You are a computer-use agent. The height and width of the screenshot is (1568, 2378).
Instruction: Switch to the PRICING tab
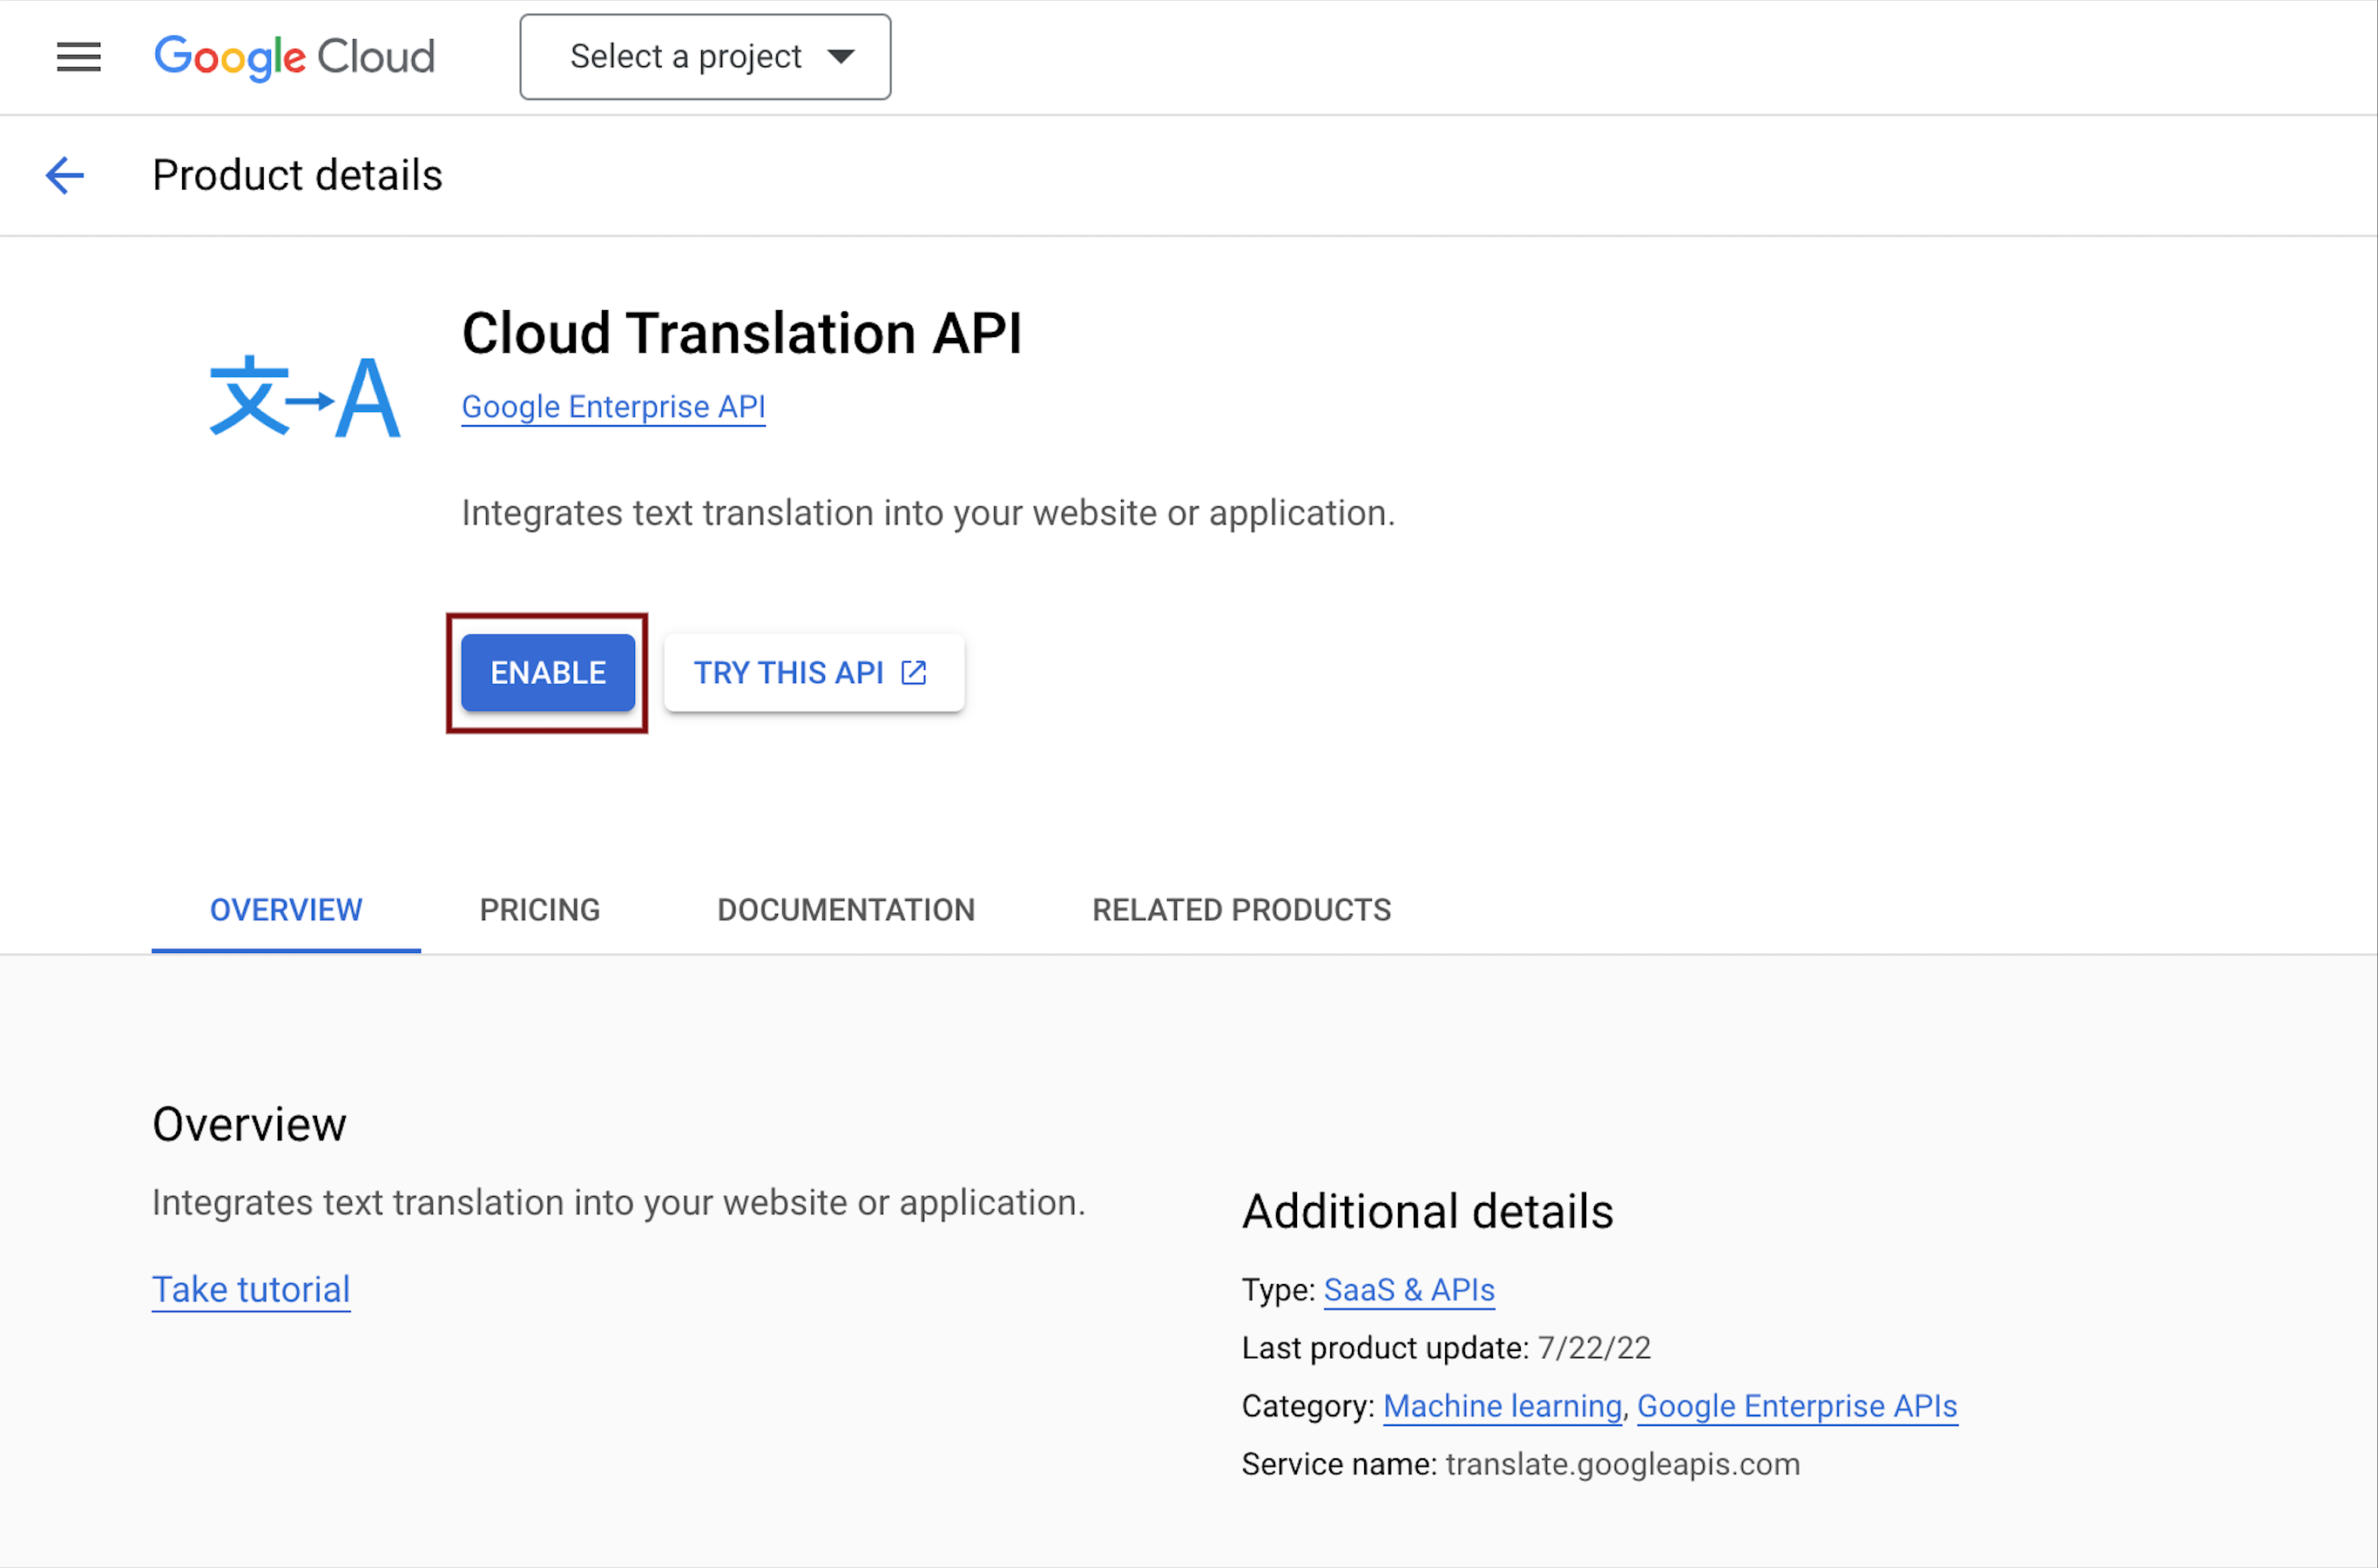point(539,910)
